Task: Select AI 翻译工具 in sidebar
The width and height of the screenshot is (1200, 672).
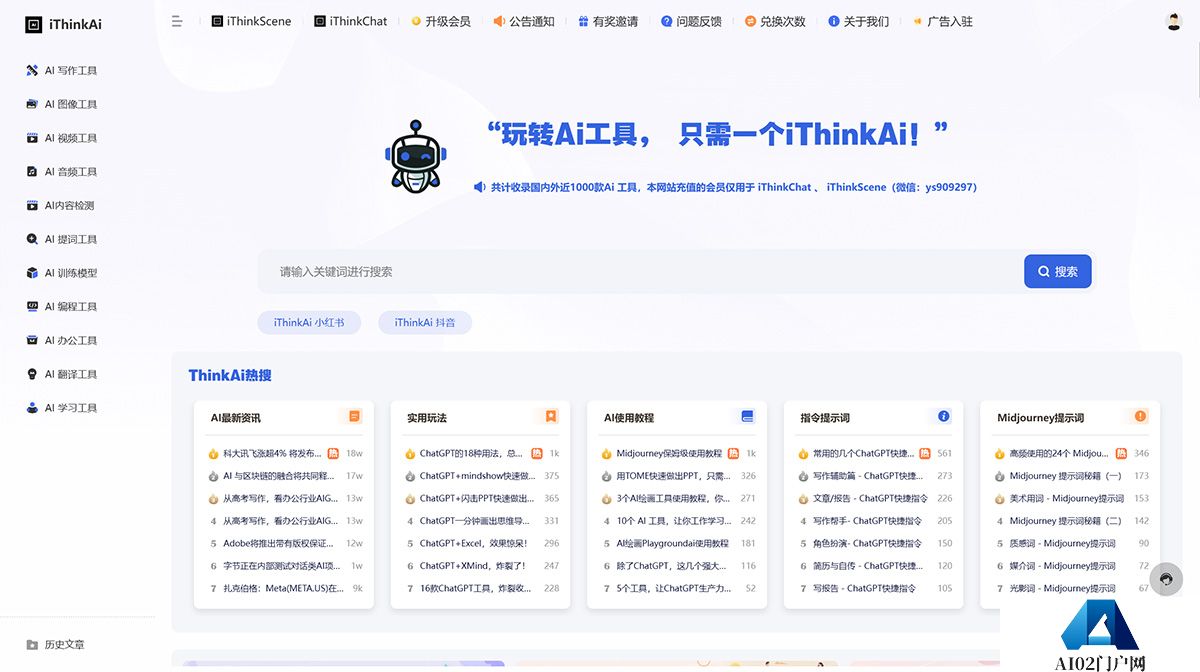Action: (x=63, y=374)
